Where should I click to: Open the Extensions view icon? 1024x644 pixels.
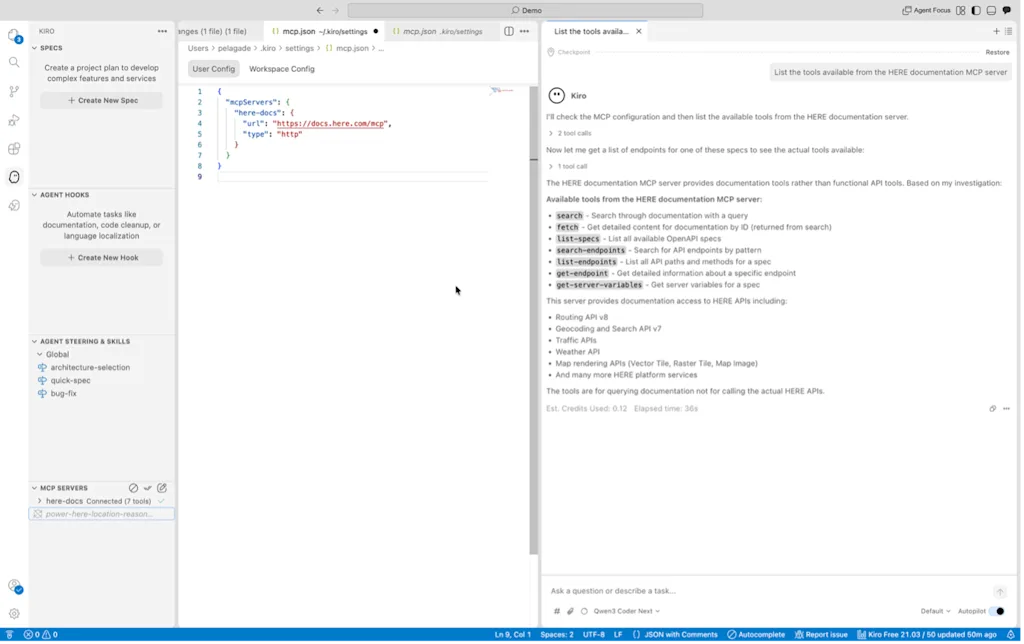click(x=14, y=149)
